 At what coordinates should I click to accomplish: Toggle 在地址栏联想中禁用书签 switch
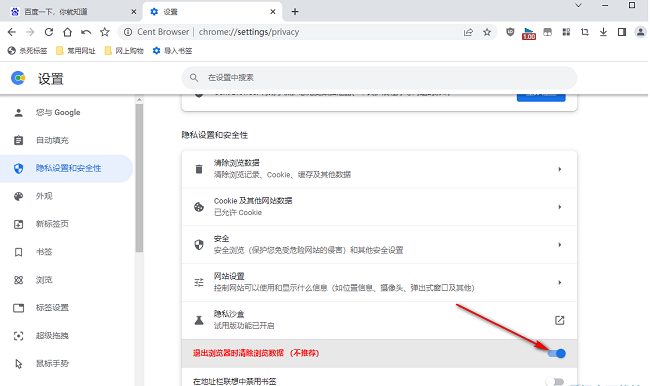click(555, 381)
